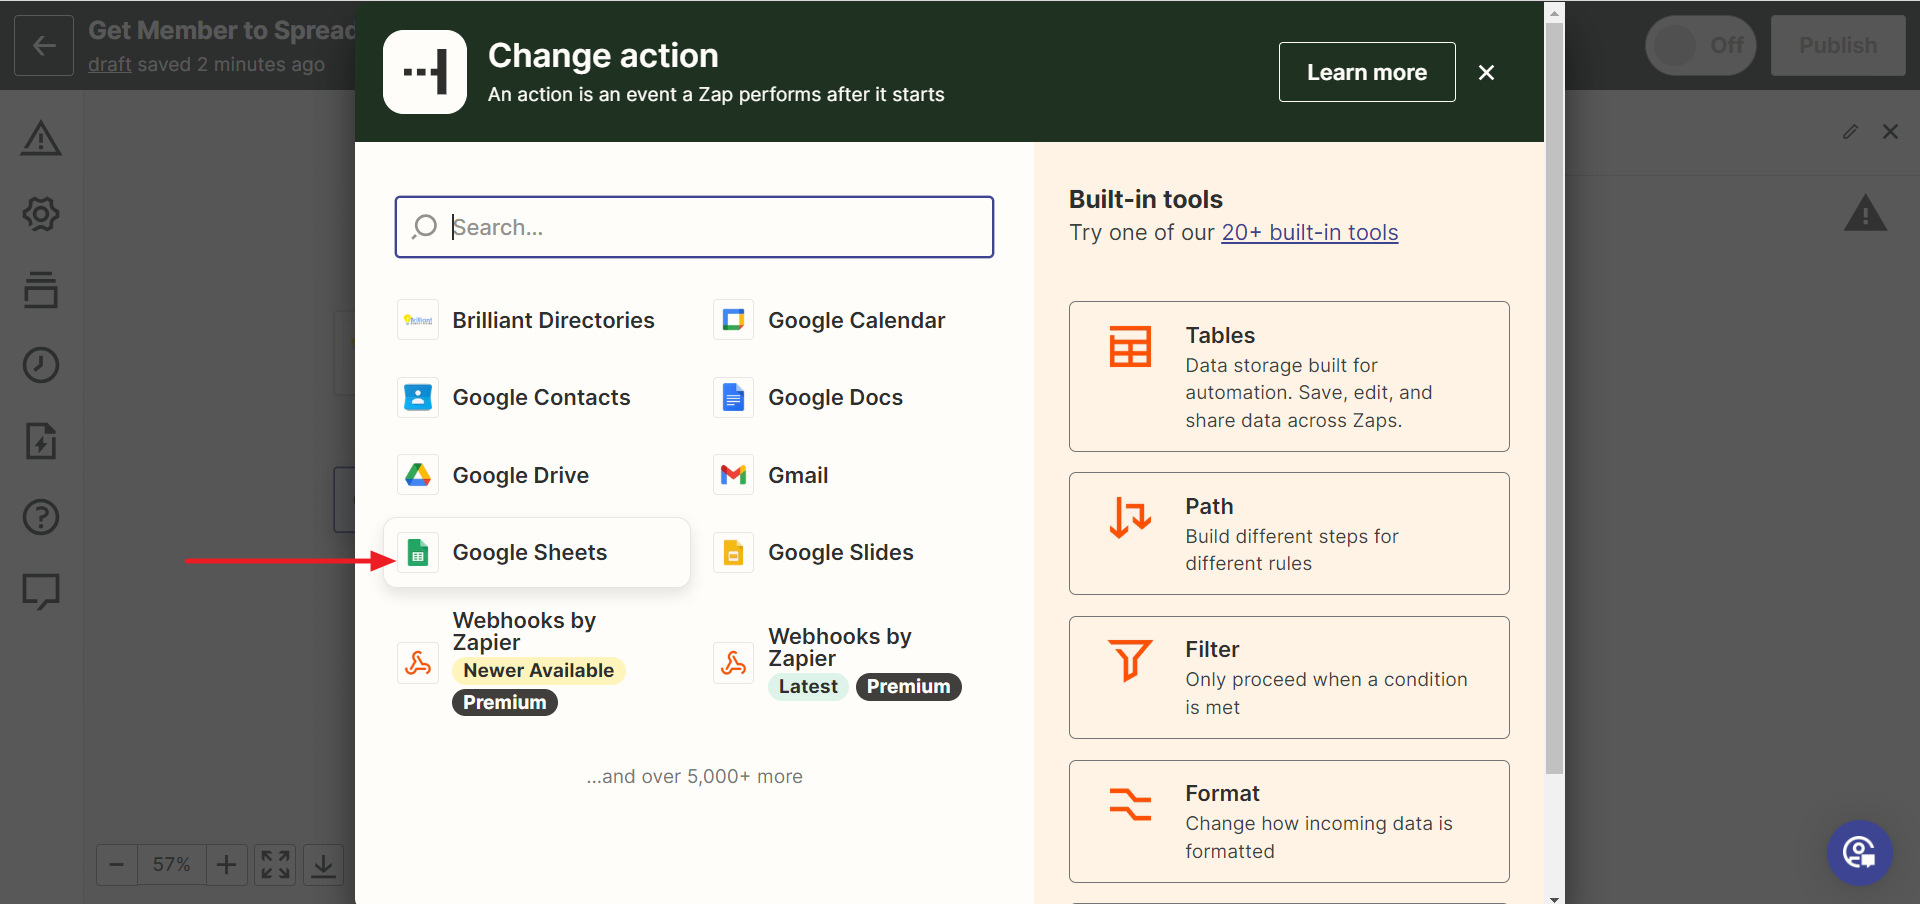Viewport: 1920px width, 904px height.
Task: Click the draft link under the Zap title
Action: point(110,64)
